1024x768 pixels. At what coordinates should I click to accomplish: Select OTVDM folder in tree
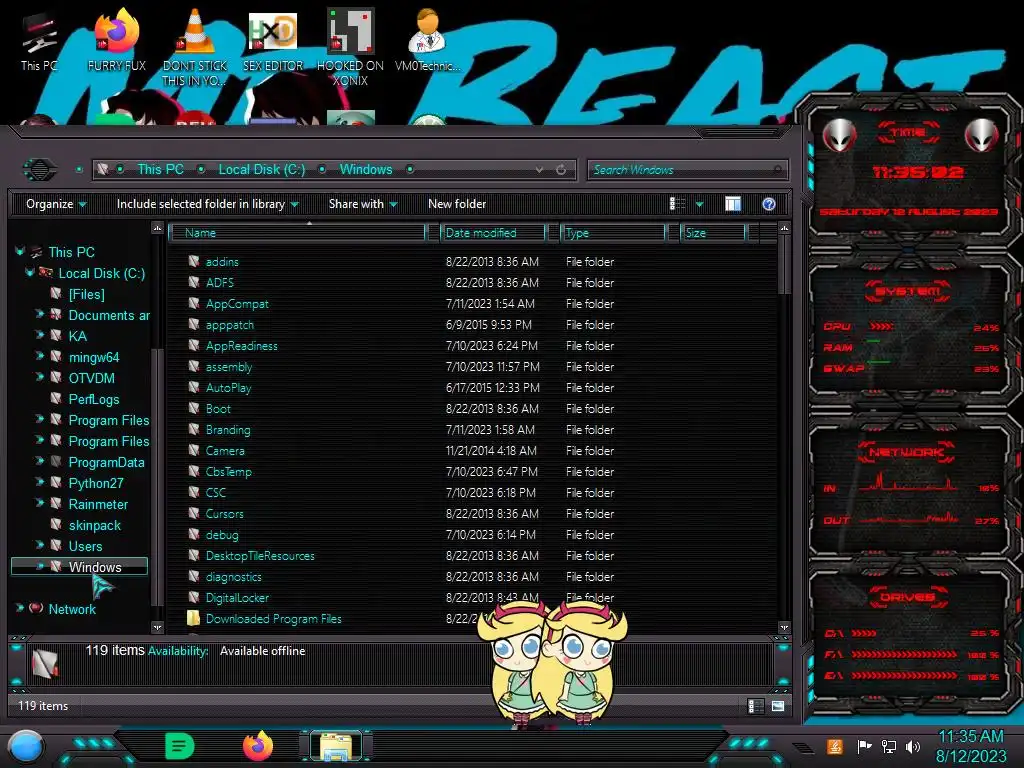coord(91,378)
